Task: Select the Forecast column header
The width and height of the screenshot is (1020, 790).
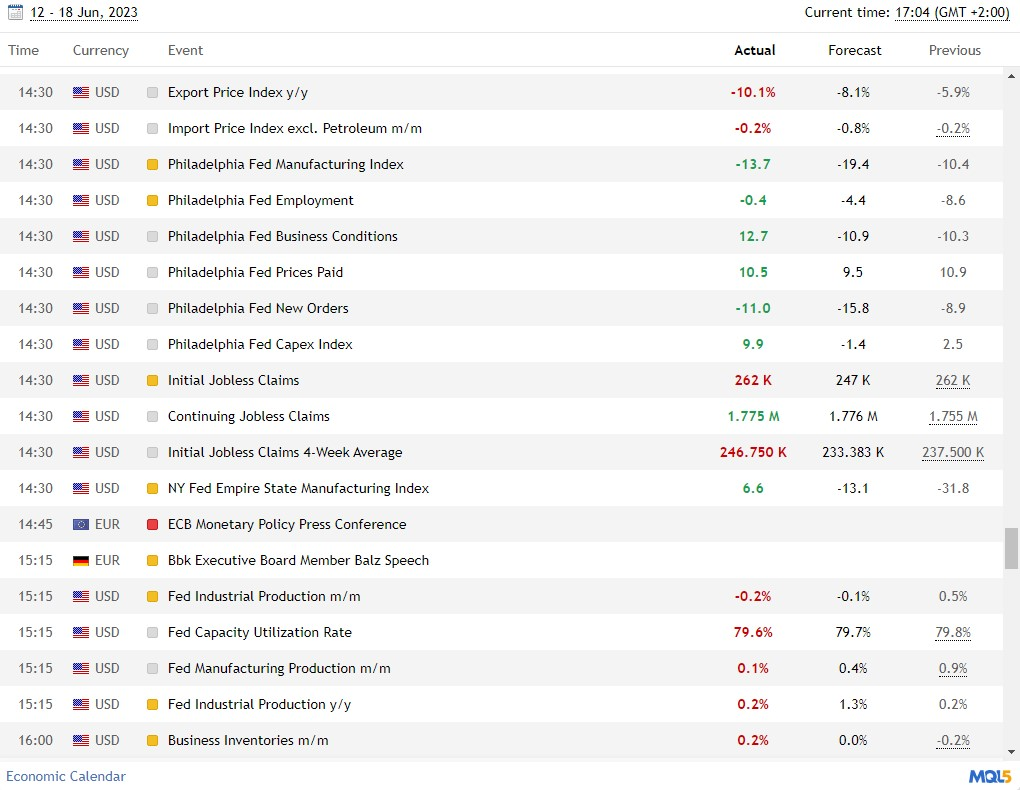Action: [x=854, y=50]
